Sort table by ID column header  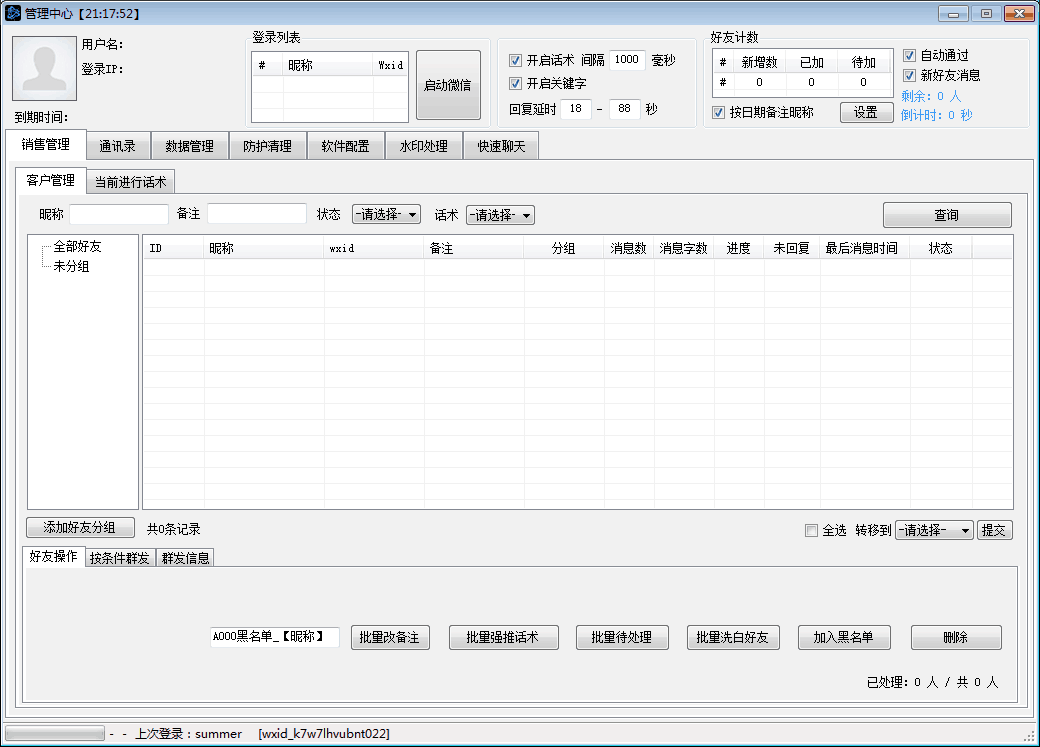pyautogui.click(x=174, y=248)
